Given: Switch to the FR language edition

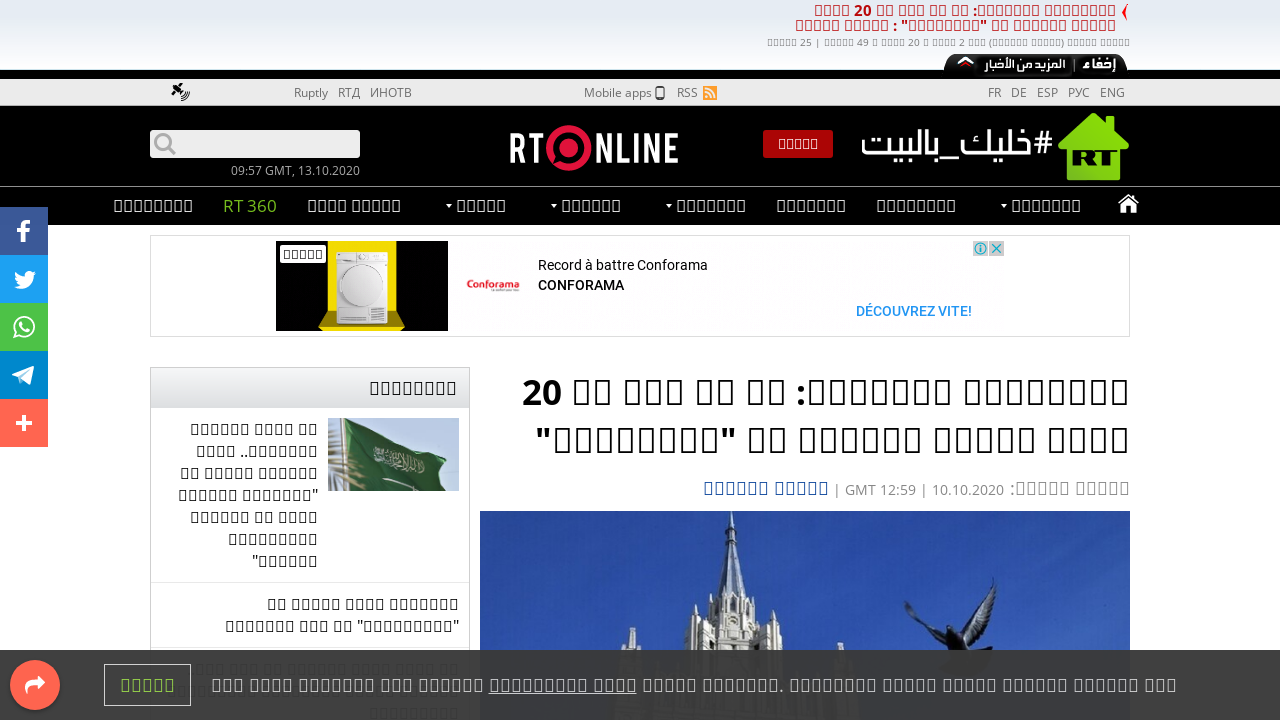Looking at the screenshot, I should tap(995, 93).
